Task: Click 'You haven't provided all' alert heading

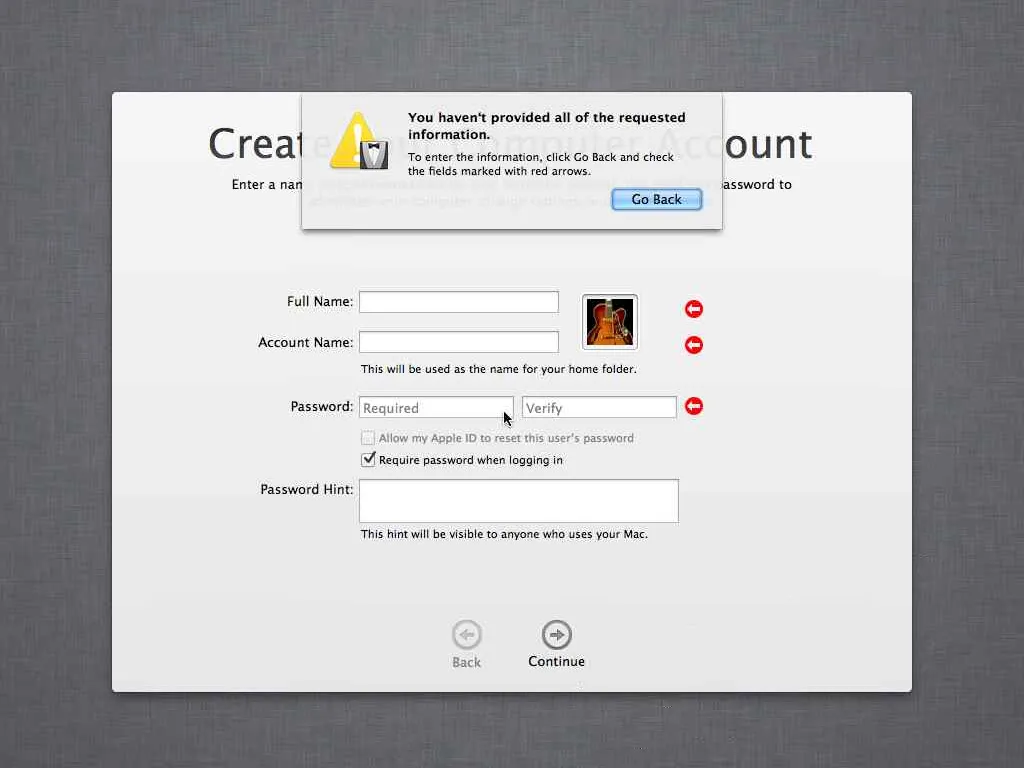Action: coord(547,126)
